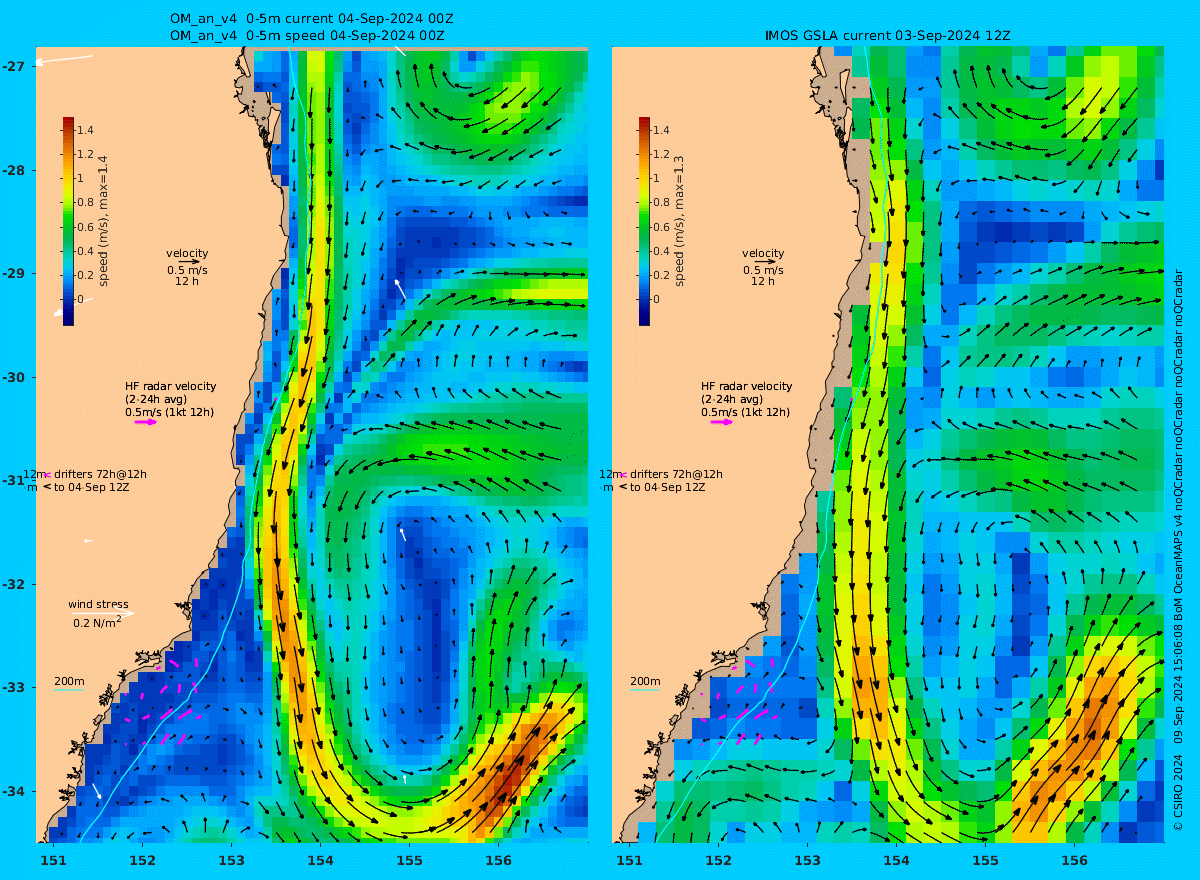Click longitude label 155 under left map
Viewport: 1200px width, 880px height.
(409, 860)
